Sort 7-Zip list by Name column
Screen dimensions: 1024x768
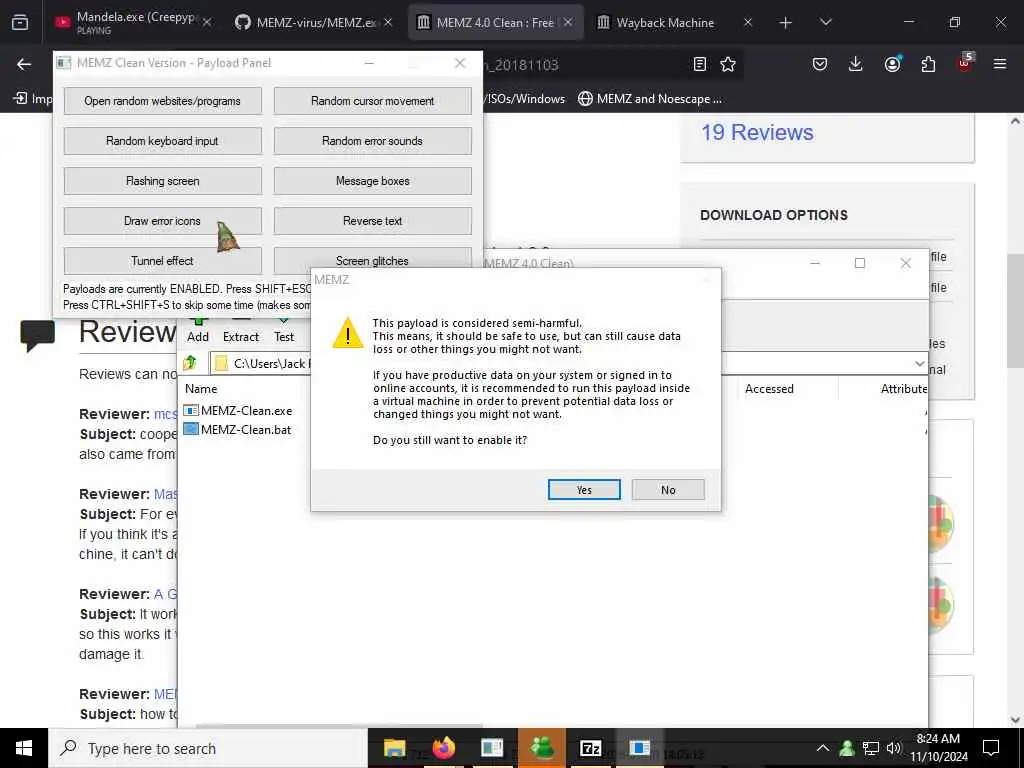point(201,389)
